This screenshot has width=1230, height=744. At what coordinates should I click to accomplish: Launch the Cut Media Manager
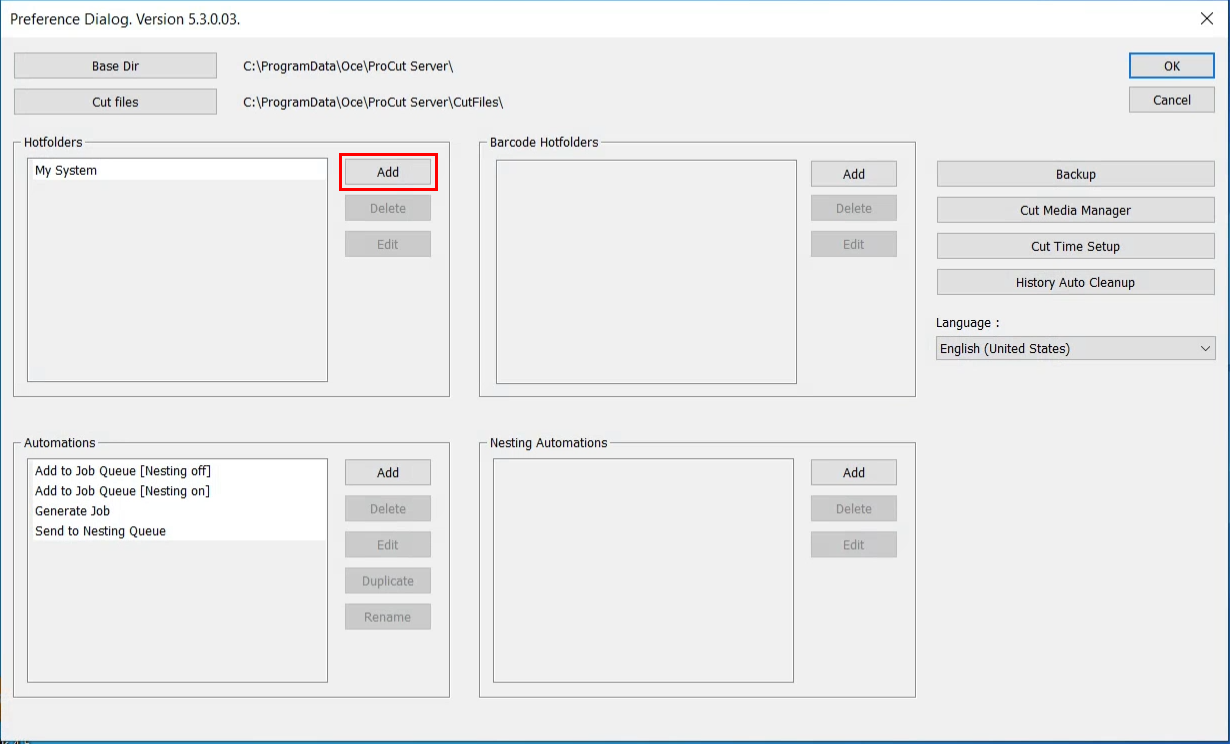[x=1075, y=210]
